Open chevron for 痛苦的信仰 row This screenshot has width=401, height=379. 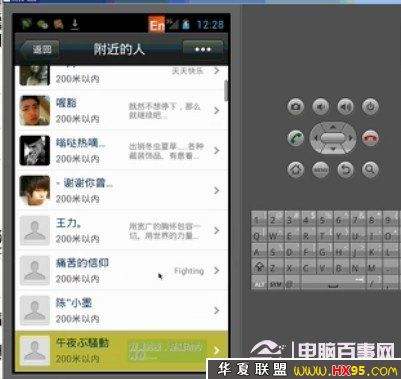[x=217, y=270]
